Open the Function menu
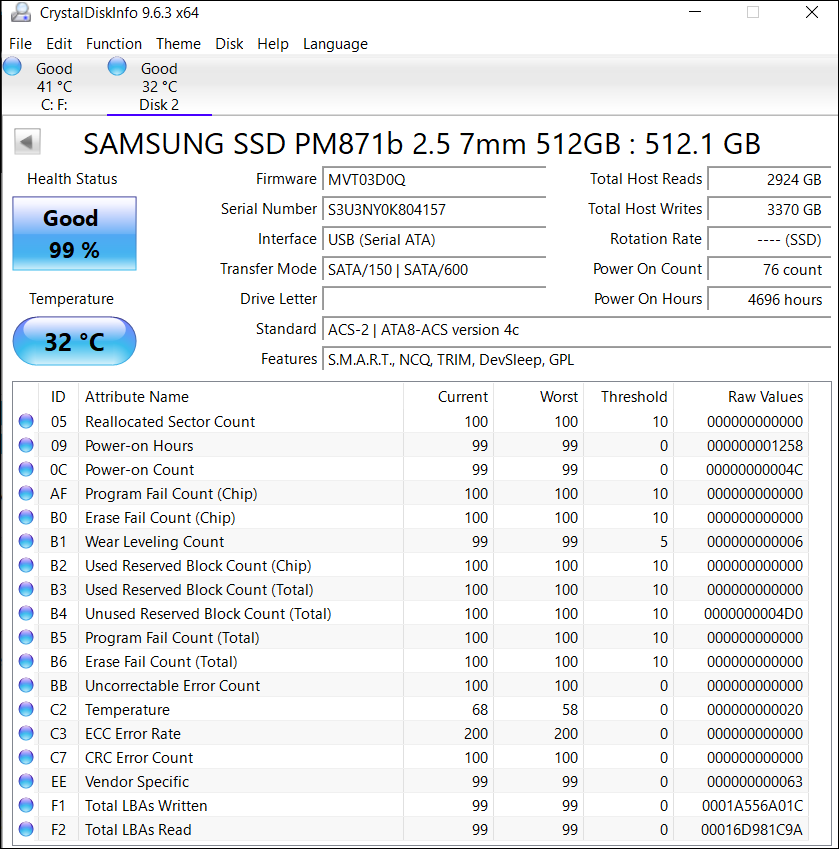The width and height of the screenshot is (839, 849). coord(114,44)
